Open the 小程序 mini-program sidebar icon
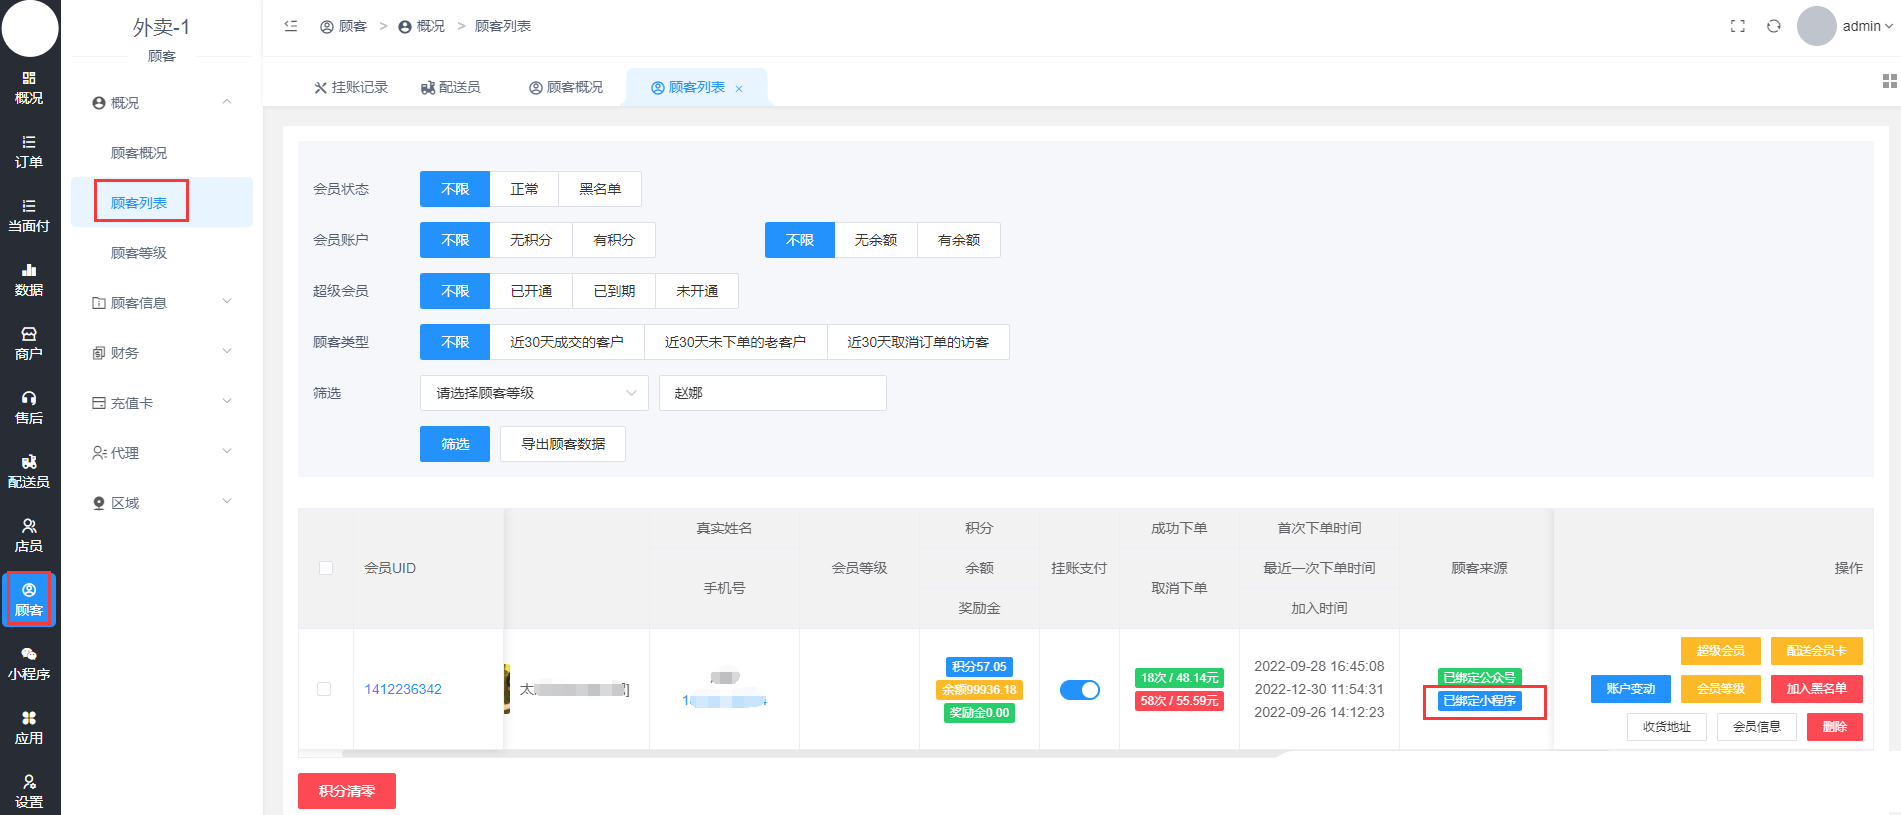This screenshot has height=815, width=1901. 29,664
